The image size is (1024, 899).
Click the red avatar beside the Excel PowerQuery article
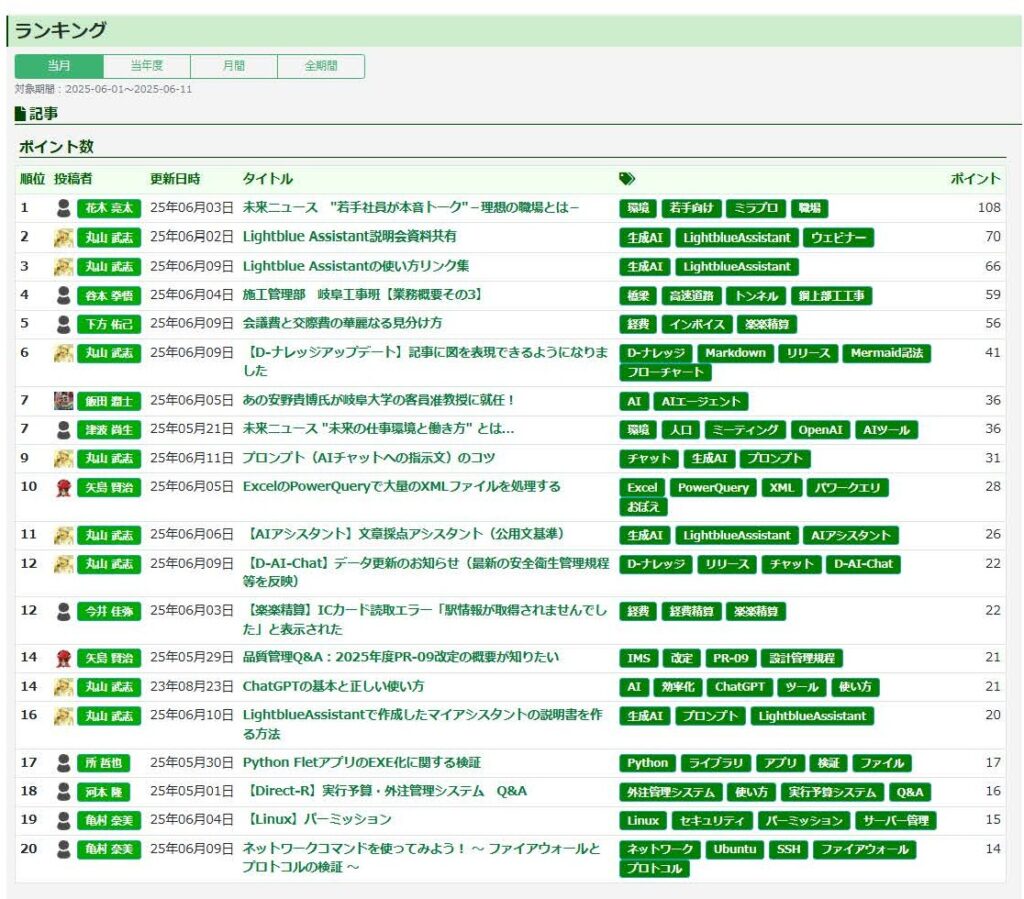(64, 487)
